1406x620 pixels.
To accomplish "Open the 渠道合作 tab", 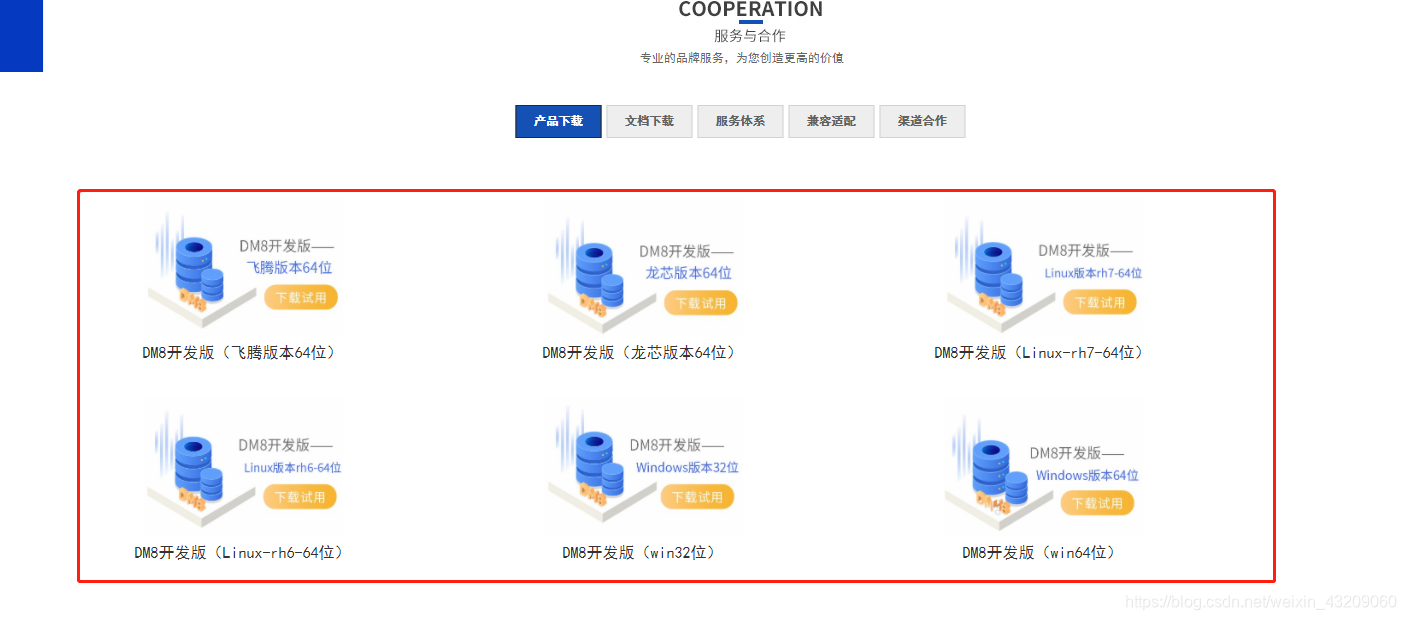I will pyautogui.click(x=922, y=121).
